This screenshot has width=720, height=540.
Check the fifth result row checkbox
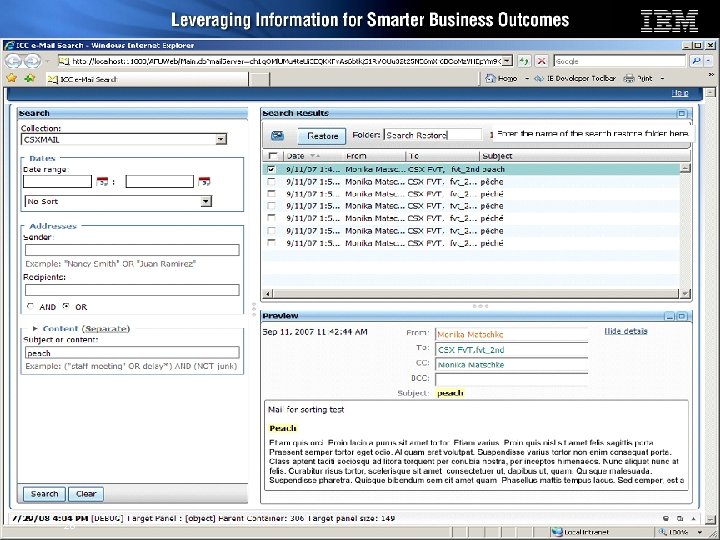click(x=271, y=219)
